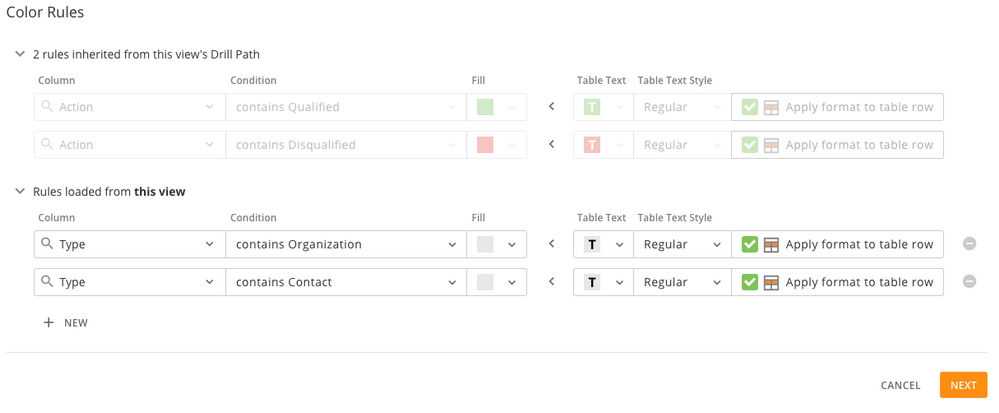The width and height of the screenshot is (999, 413).
Task: Click the search icon in the Organization rule's Column field
Action: pyautogui.click(x=47, y=243)
